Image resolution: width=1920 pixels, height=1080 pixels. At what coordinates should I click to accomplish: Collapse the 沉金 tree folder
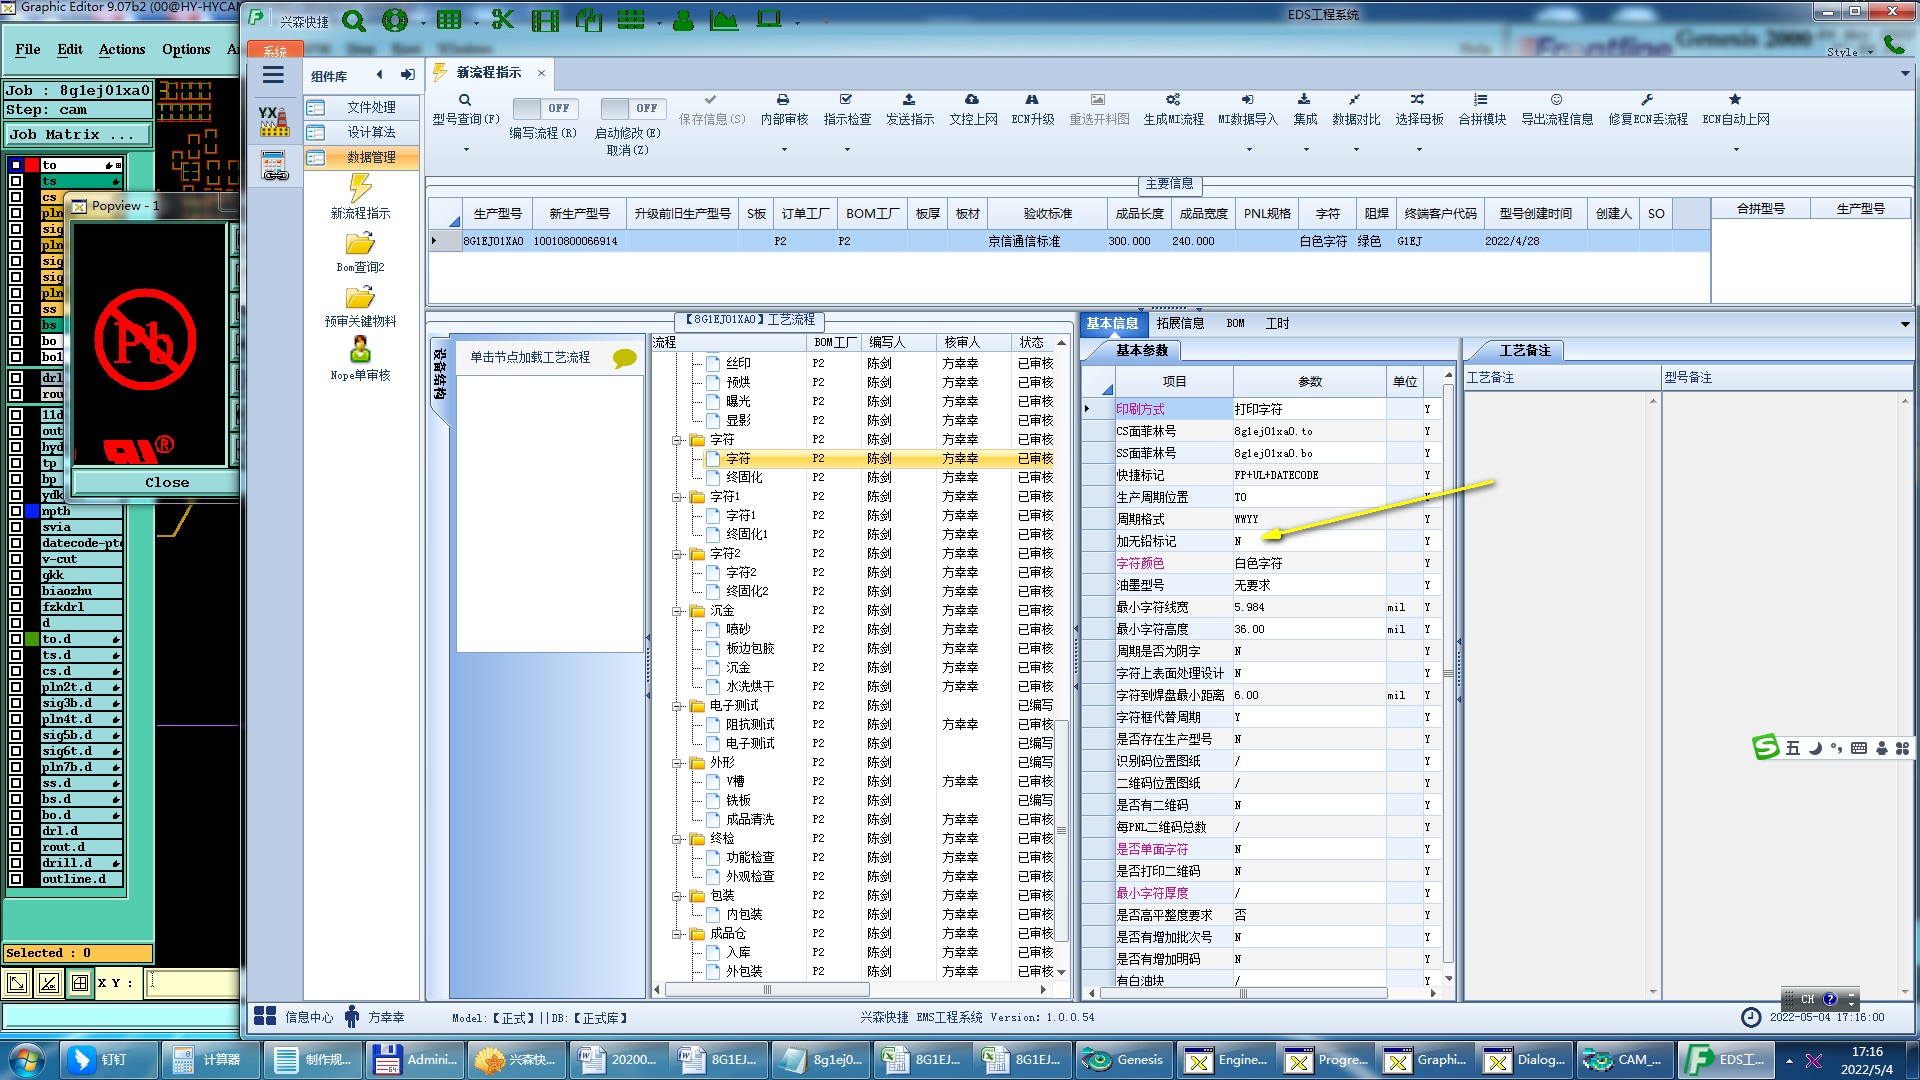point(678,611)
